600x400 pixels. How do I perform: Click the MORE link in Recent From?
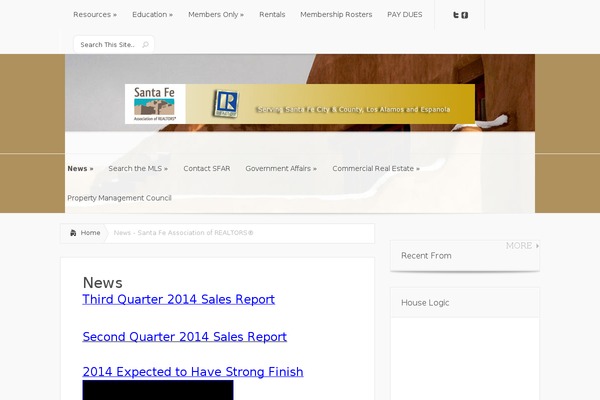point(522,246)
